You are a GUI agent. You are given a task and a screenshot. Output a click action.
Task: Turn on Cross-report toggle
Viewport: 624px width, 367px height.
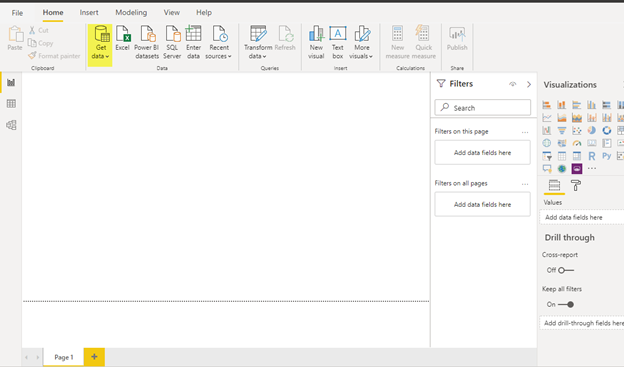click(x=566, y=270)
